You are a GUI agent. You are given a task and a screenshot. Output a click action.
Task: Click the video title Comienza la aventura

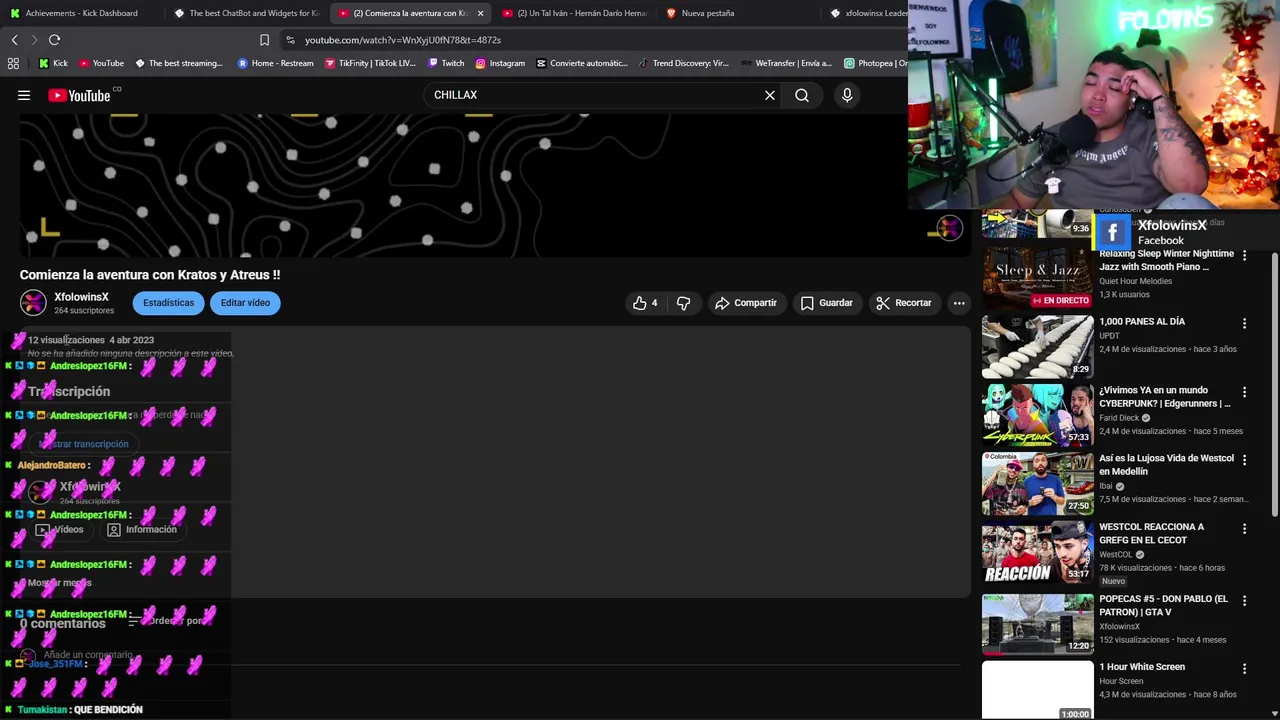pyautogui.click(x=150, y=275)
